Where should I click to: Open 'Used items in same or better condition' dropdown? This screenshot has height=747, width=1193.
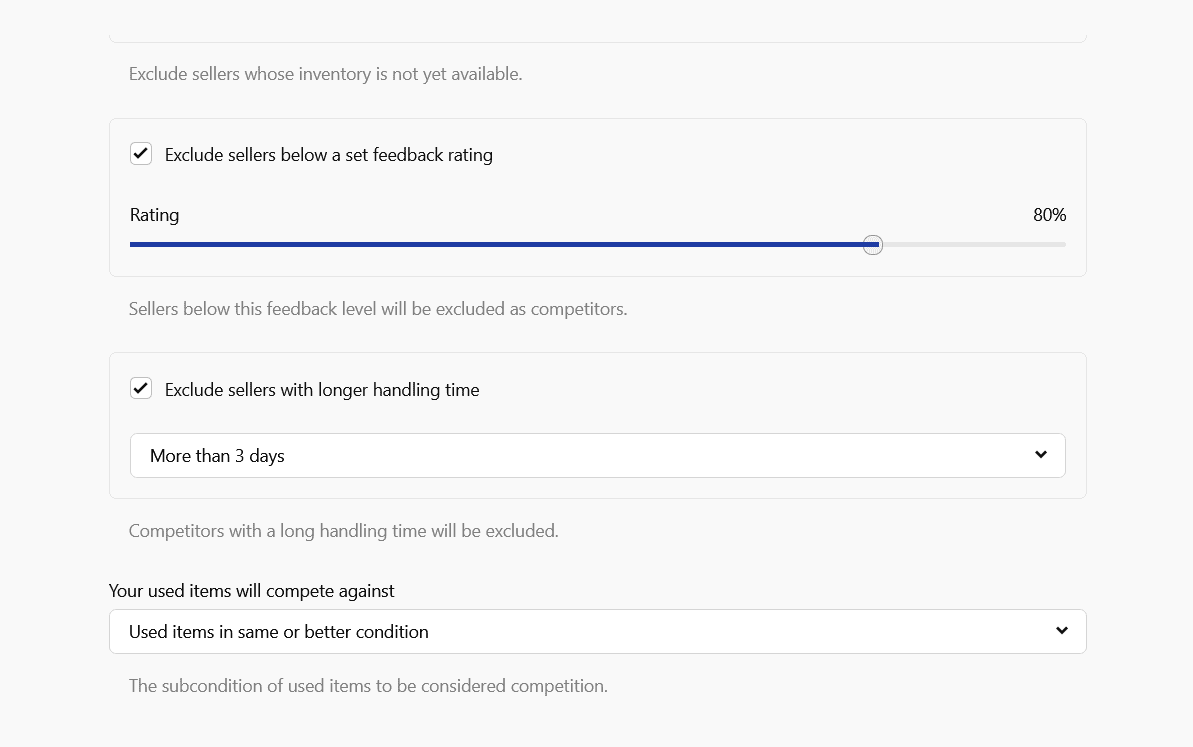tap(596, 632)
